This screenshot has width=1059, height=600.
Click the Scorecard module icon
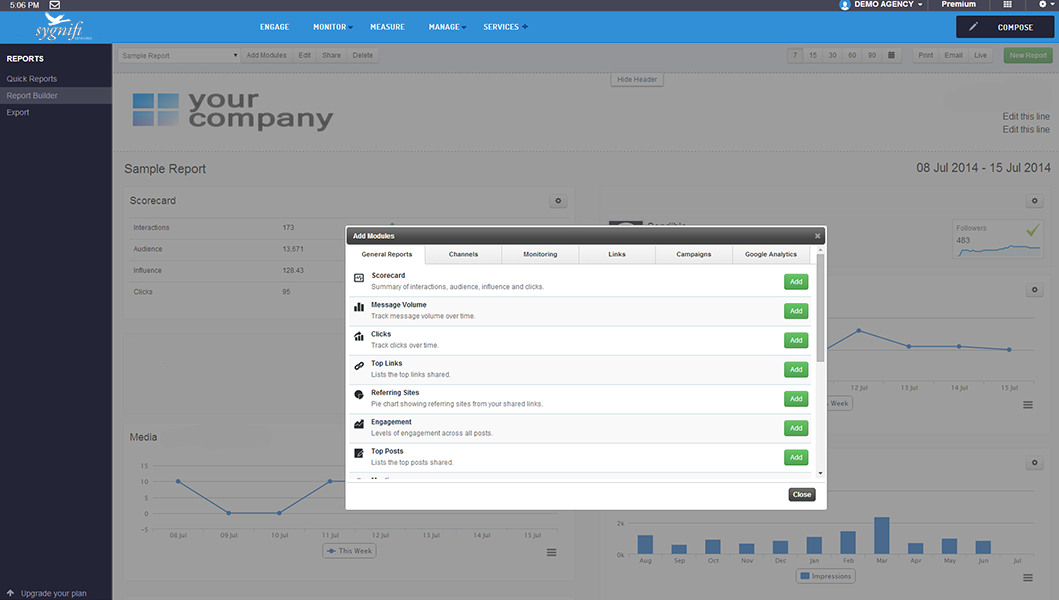coord(359,278)
